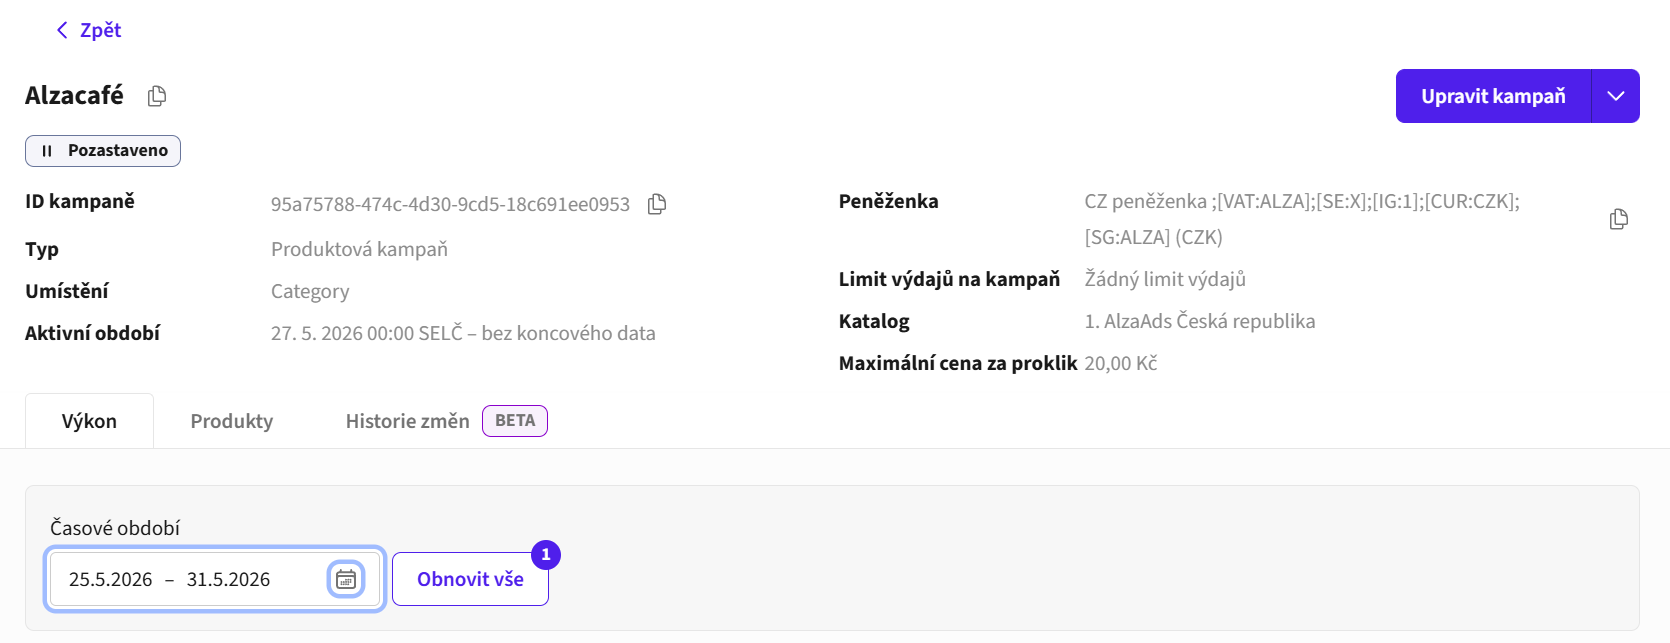This screenshot has width=1670, height=643.
Task: Click the CZ peněženka wallet description
Action: [1302, 219]
